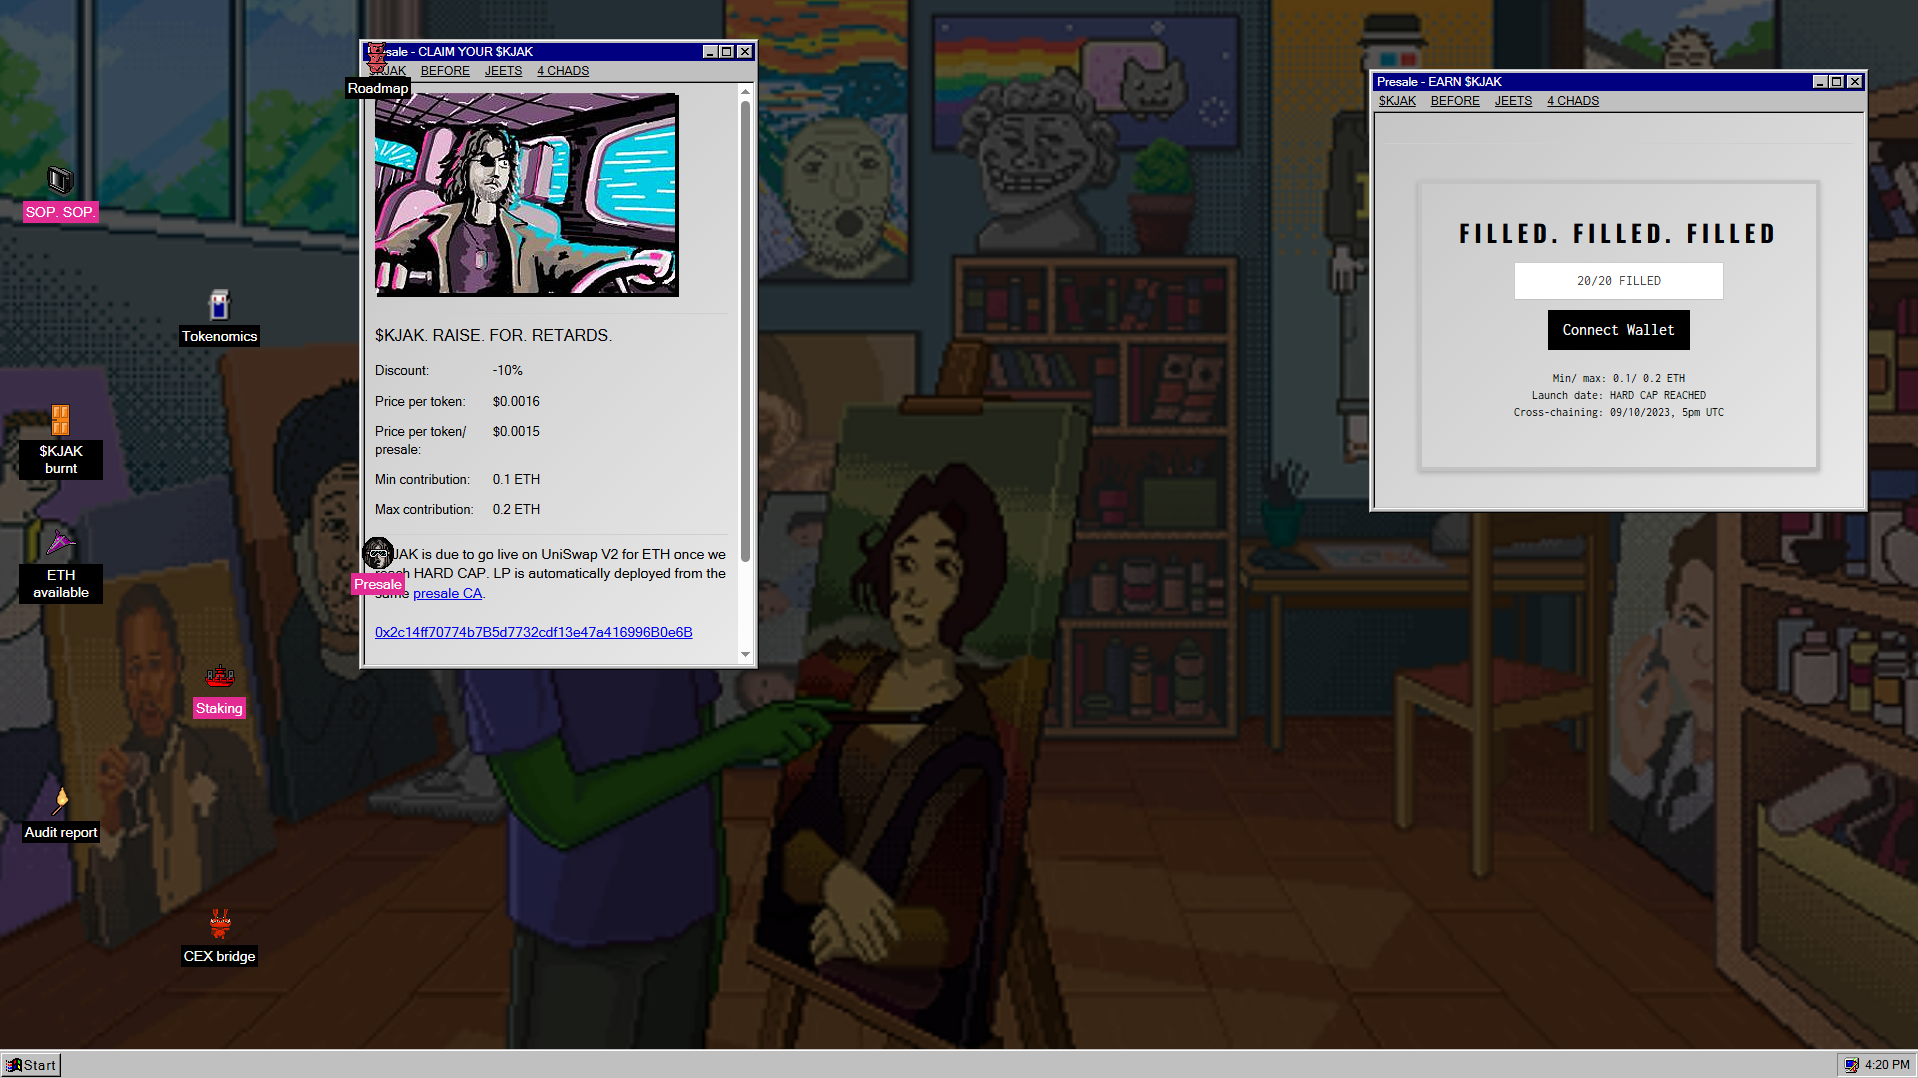Close the EARN $KJAK window
This screenshot has height=1078, width=1918.
pyautogui.click(x=1855, y=82)
